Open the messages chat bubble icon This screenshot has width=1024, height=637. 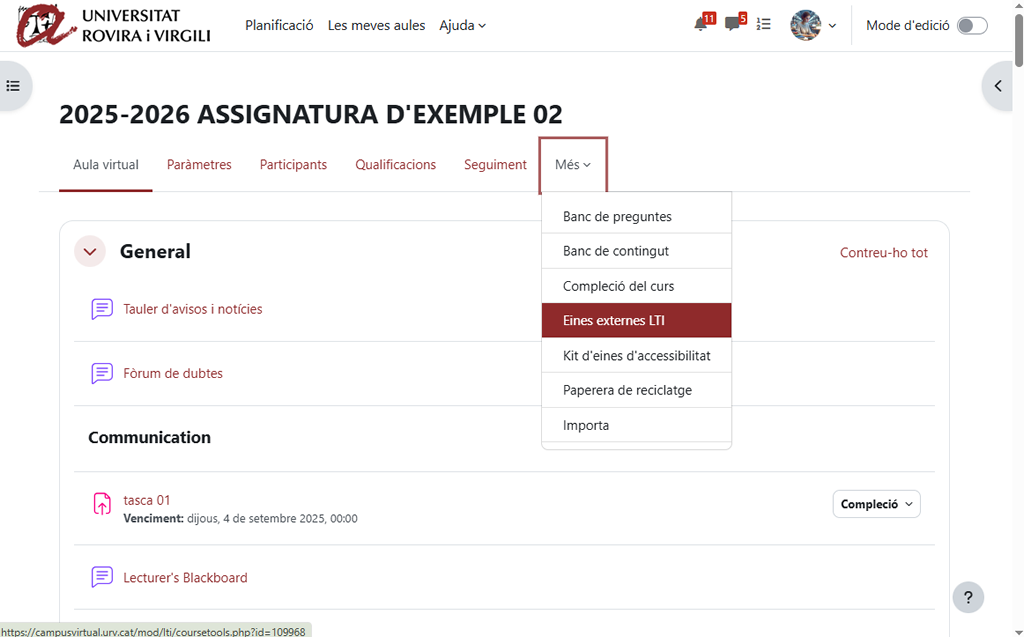click(x=733, y=25)
